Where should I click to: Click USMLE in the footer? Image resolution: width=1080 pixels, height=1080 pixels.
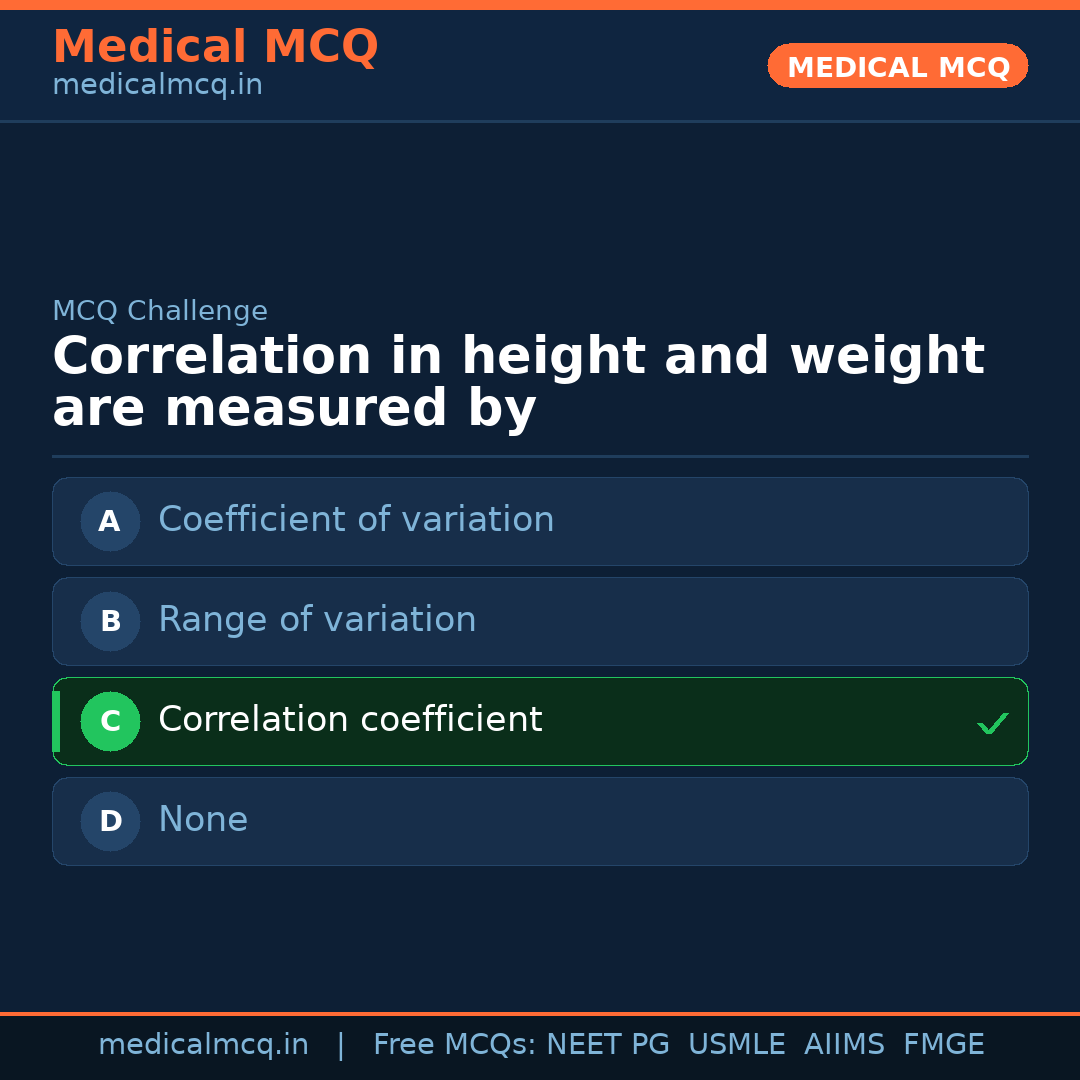736,1045
